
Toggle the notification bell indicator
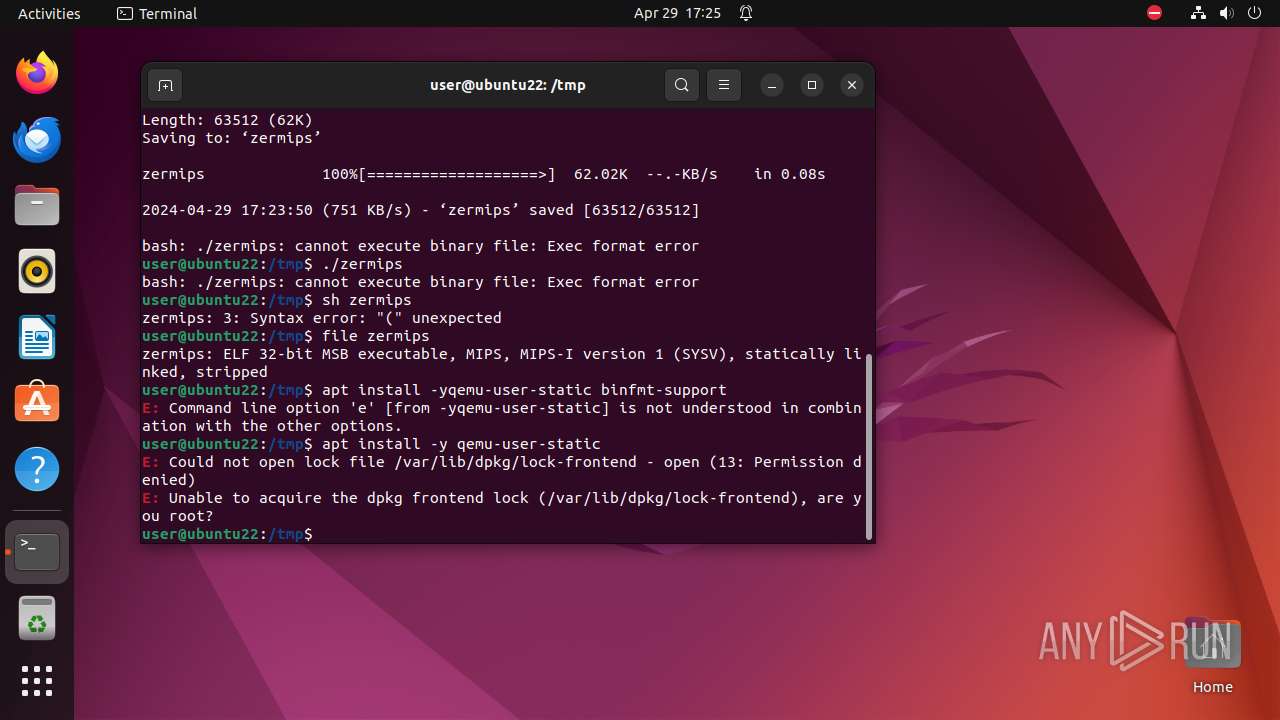point(746,13)
